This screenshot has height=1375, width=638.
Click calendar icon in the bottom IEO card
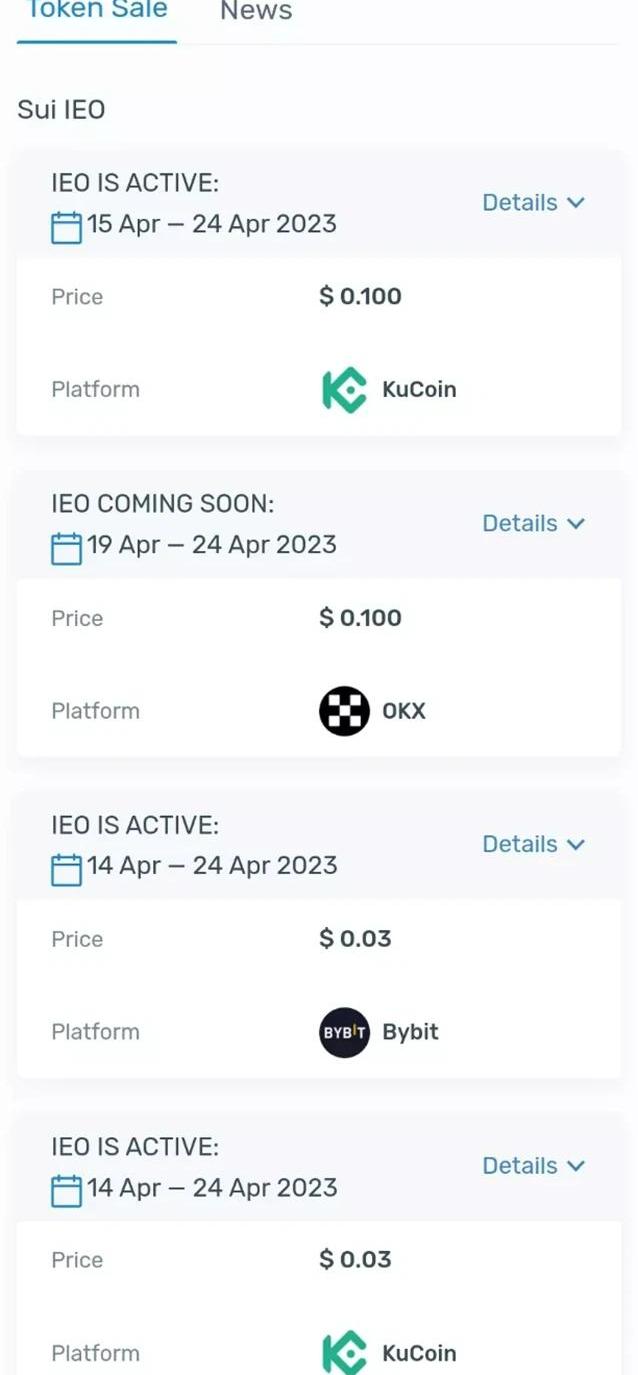click(x=66, y=1190)
